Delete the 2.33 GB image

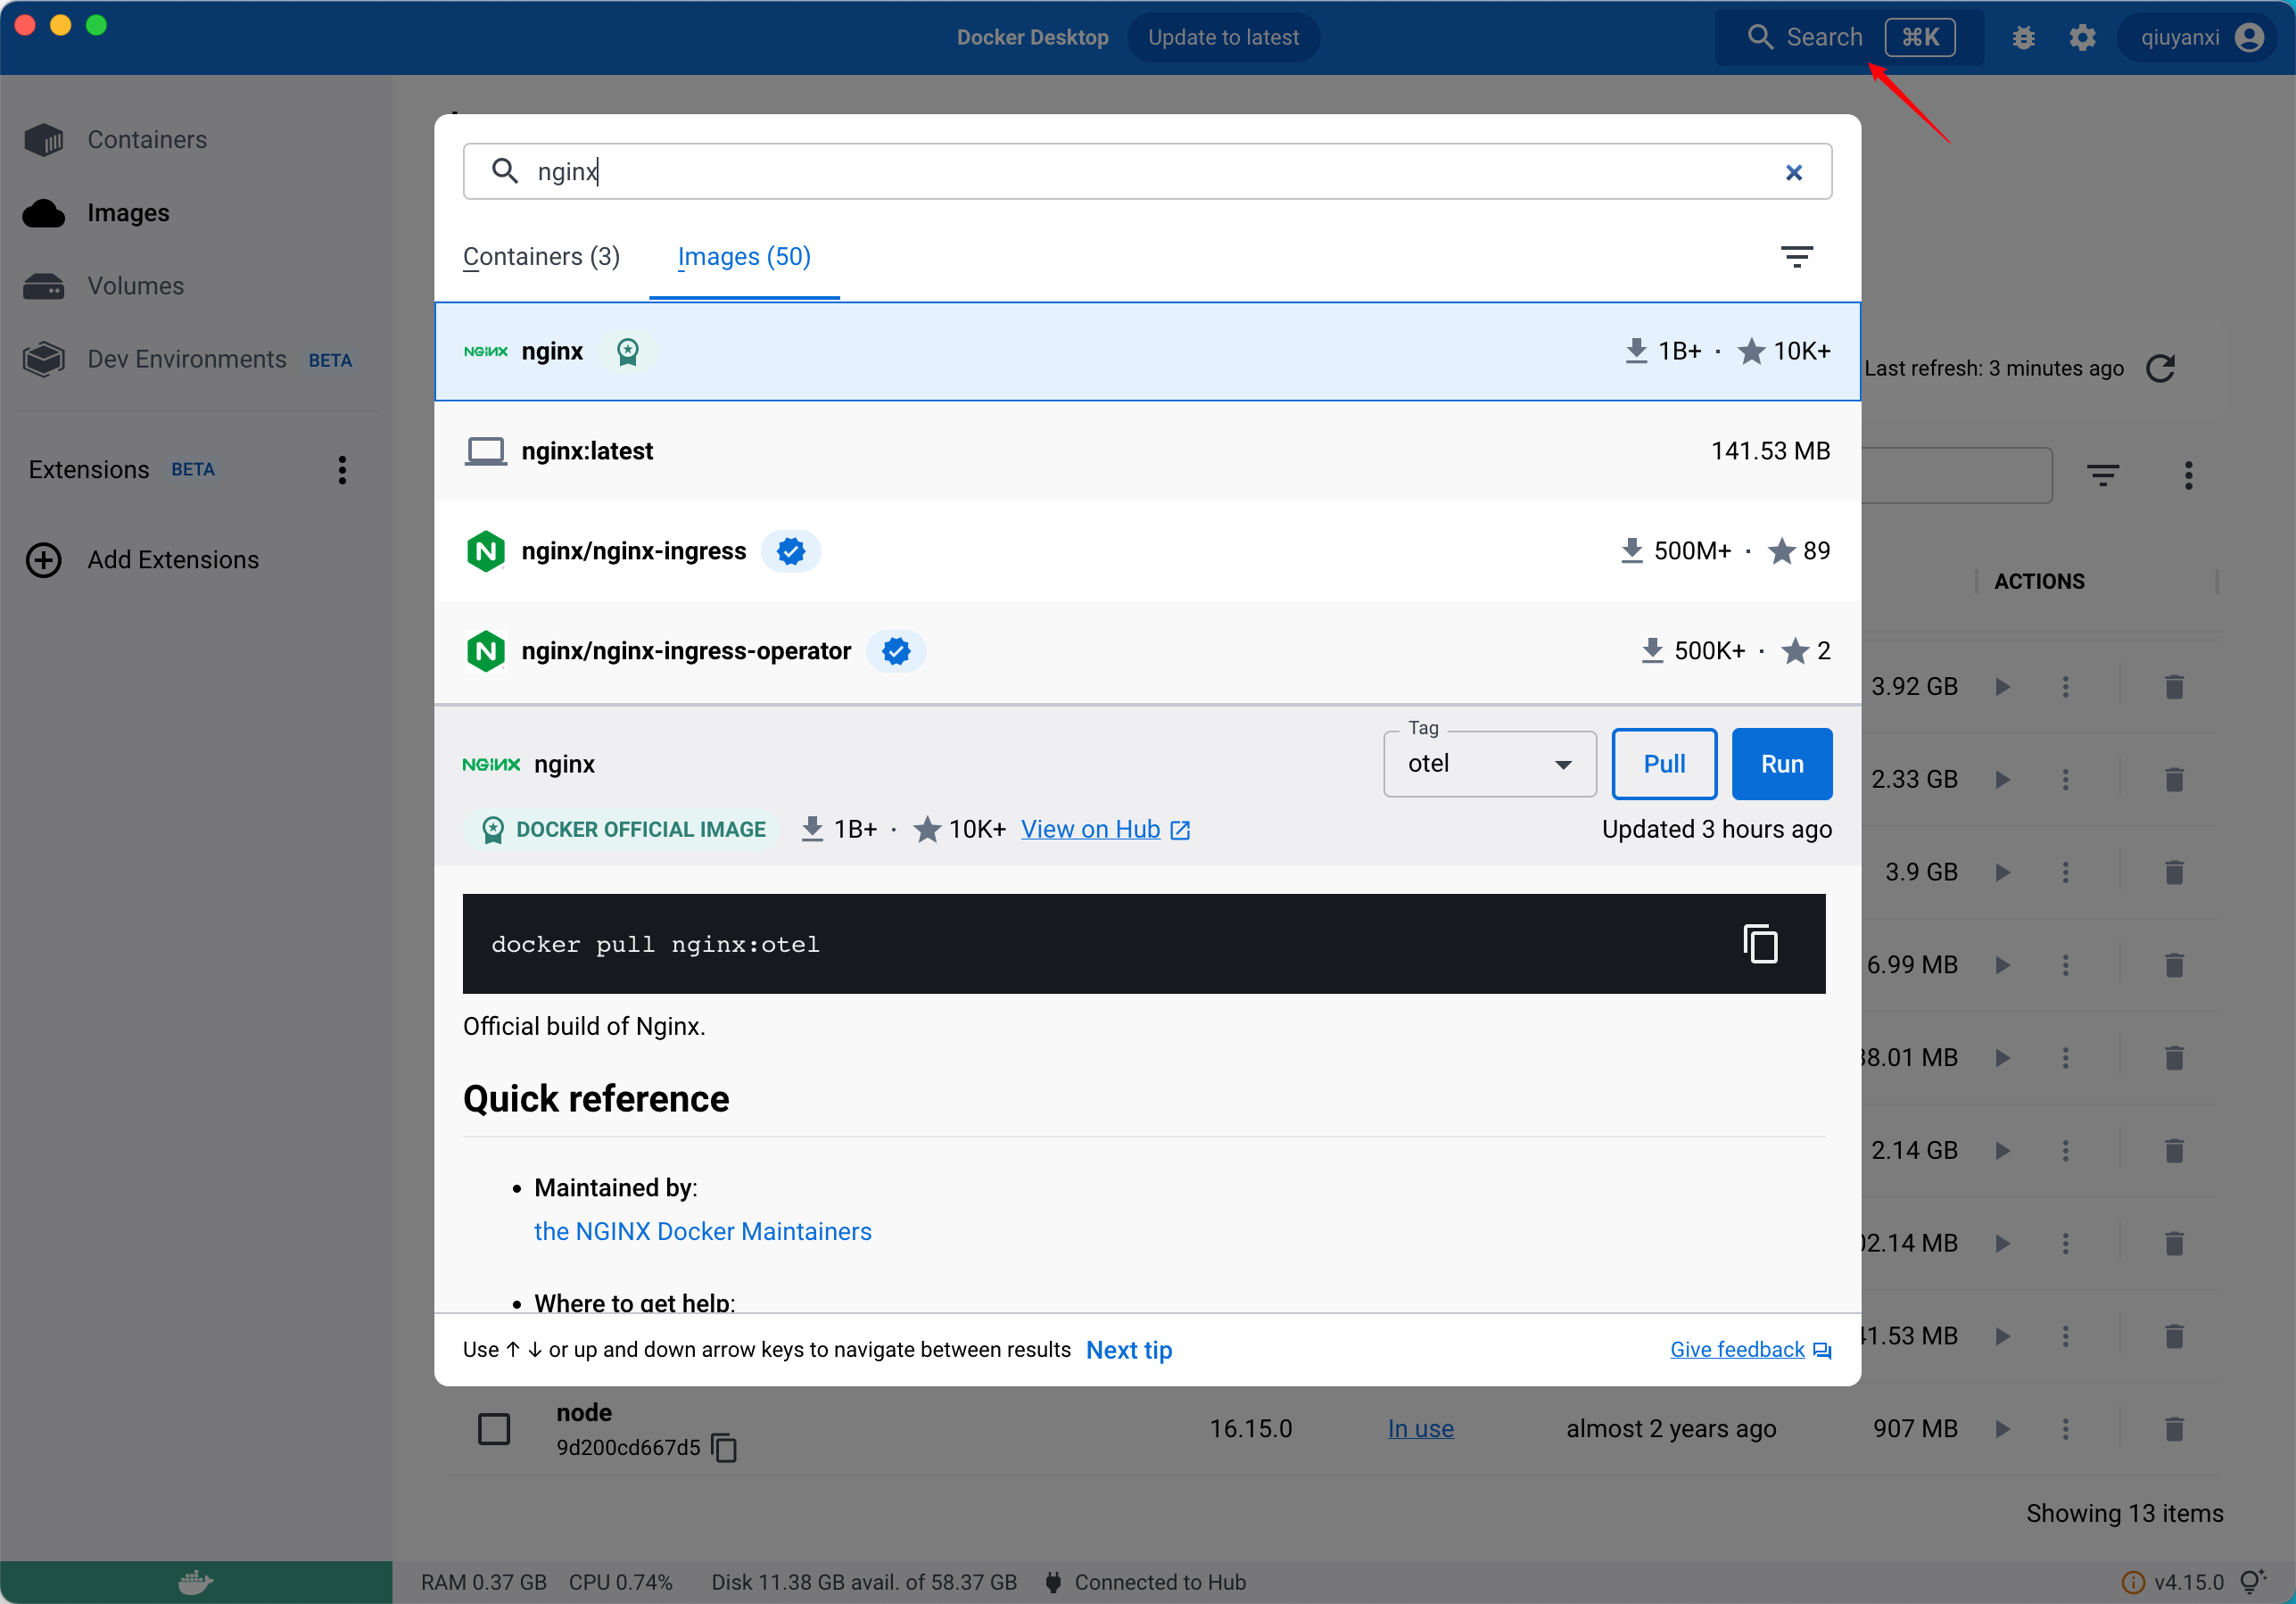2174,780
